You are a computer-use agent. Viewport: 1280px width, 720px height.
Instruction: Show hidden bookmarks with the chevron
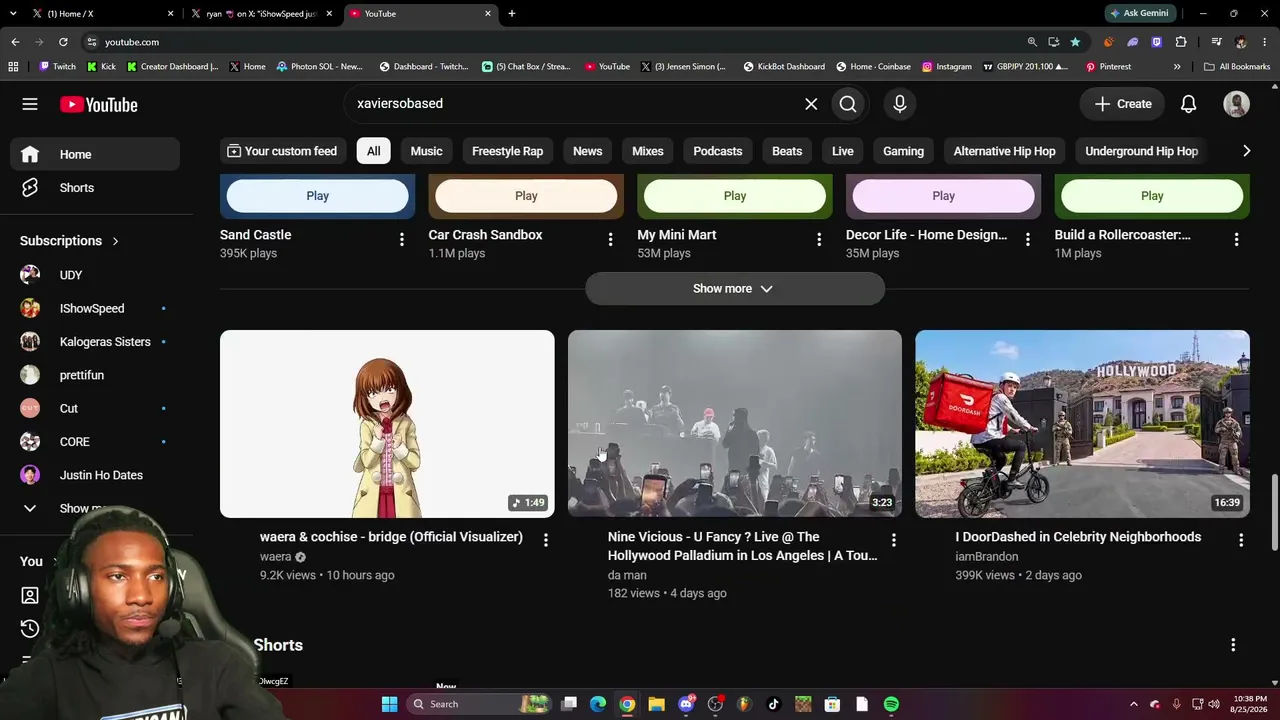pyautogui.click(x=1177, y=67)
